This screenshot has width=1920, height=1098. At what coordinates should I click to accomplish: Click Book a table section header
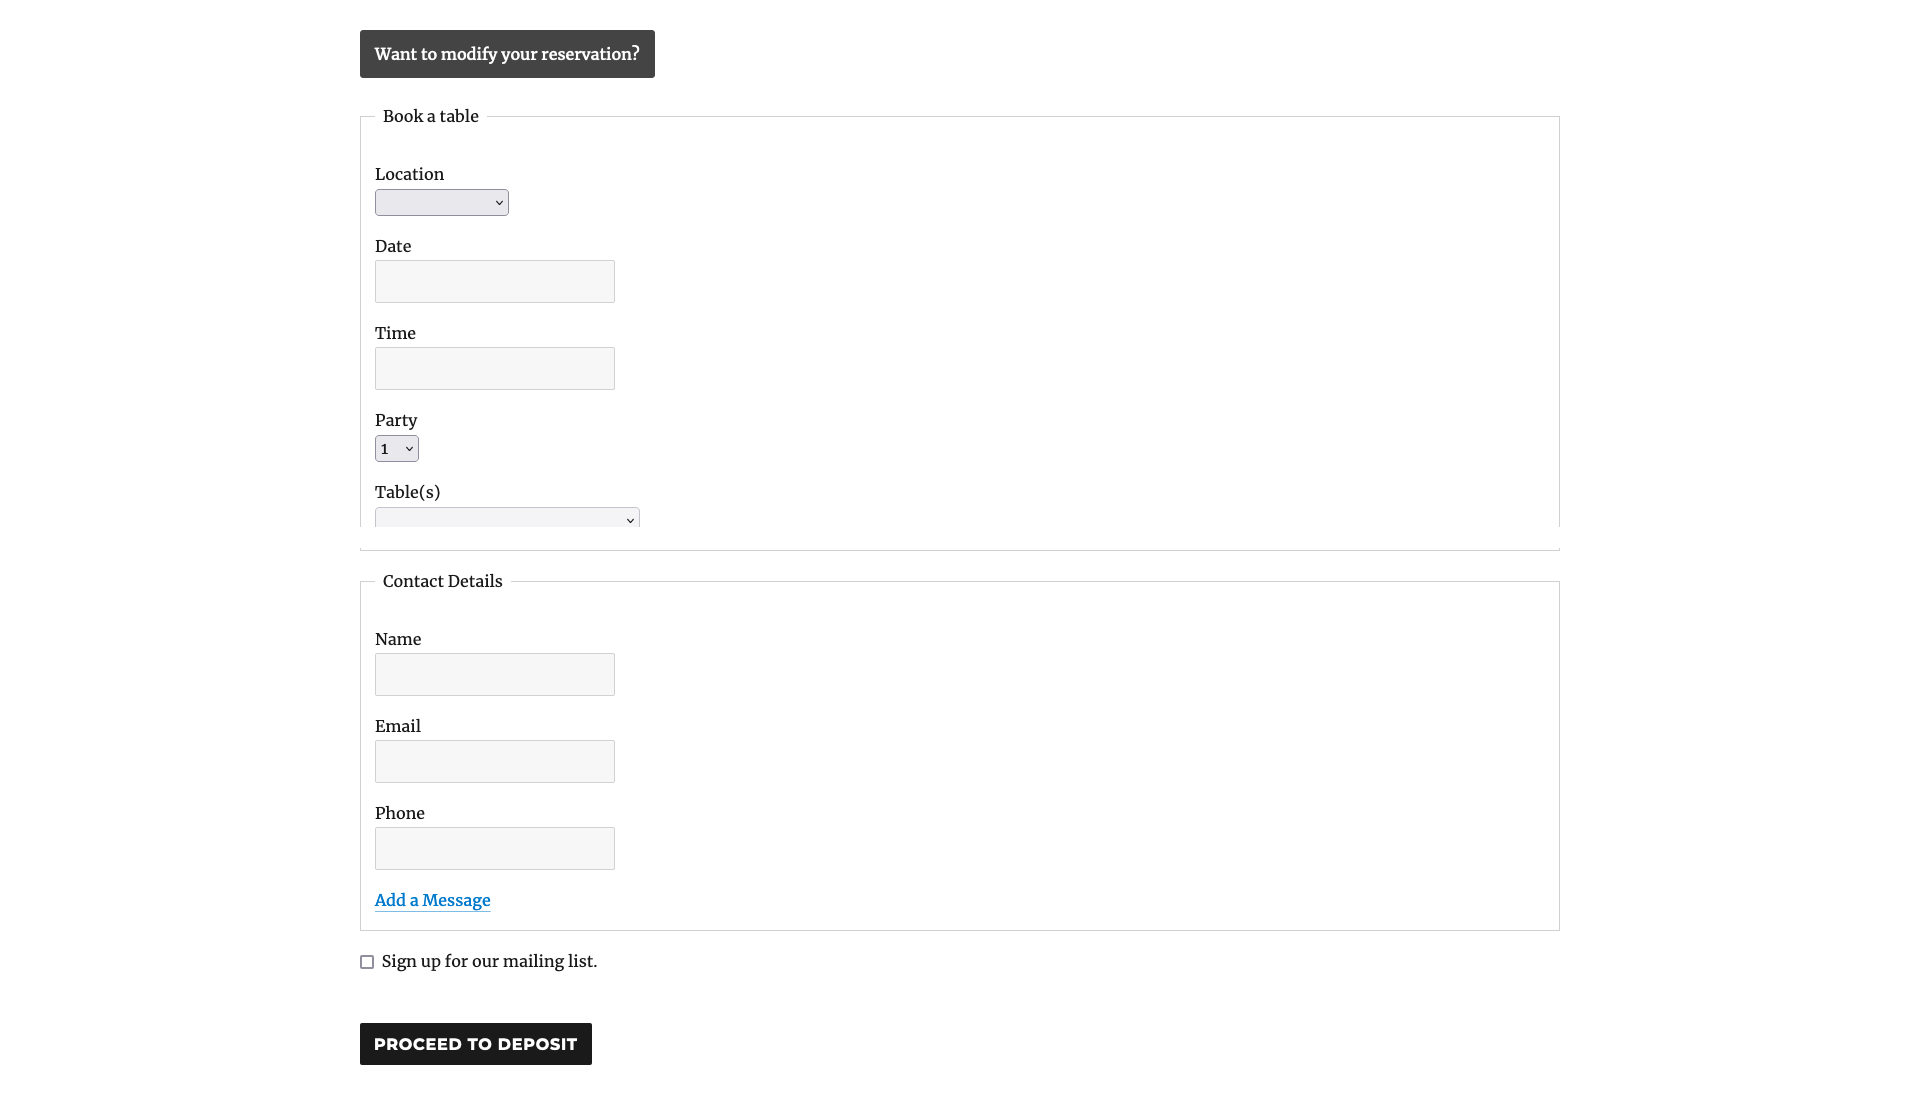pyautogui.click(x=431, y=116)
